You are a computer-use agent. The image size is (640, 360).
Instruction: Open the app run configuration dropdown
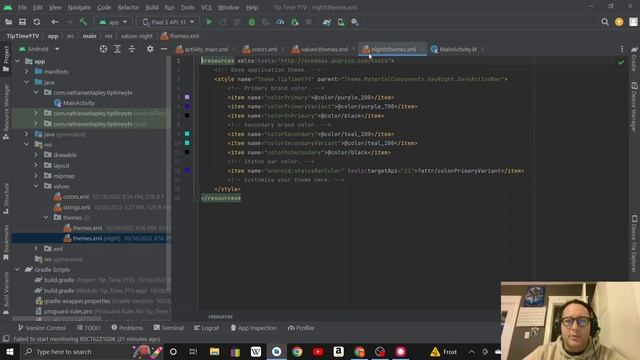113,22
